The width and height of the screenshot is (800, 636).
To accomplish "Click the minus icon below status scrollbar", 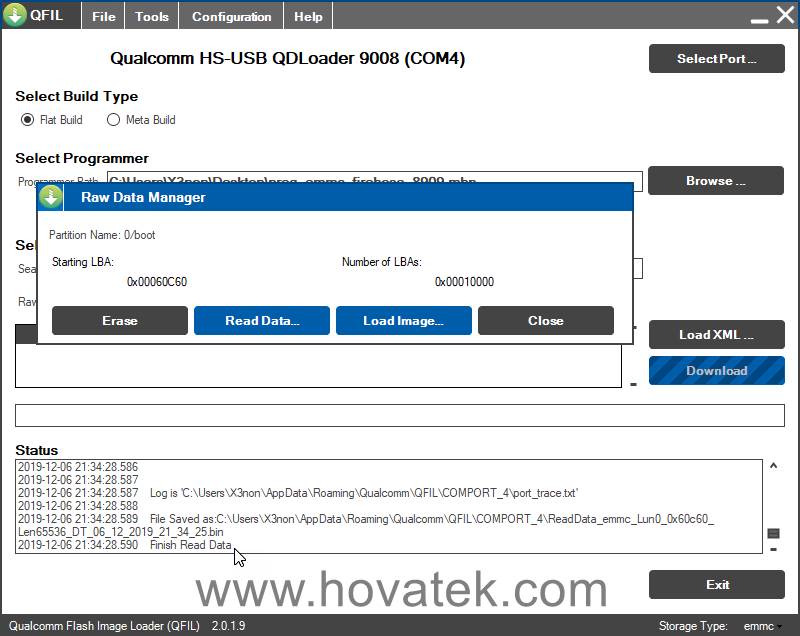I will click(773, 549).
